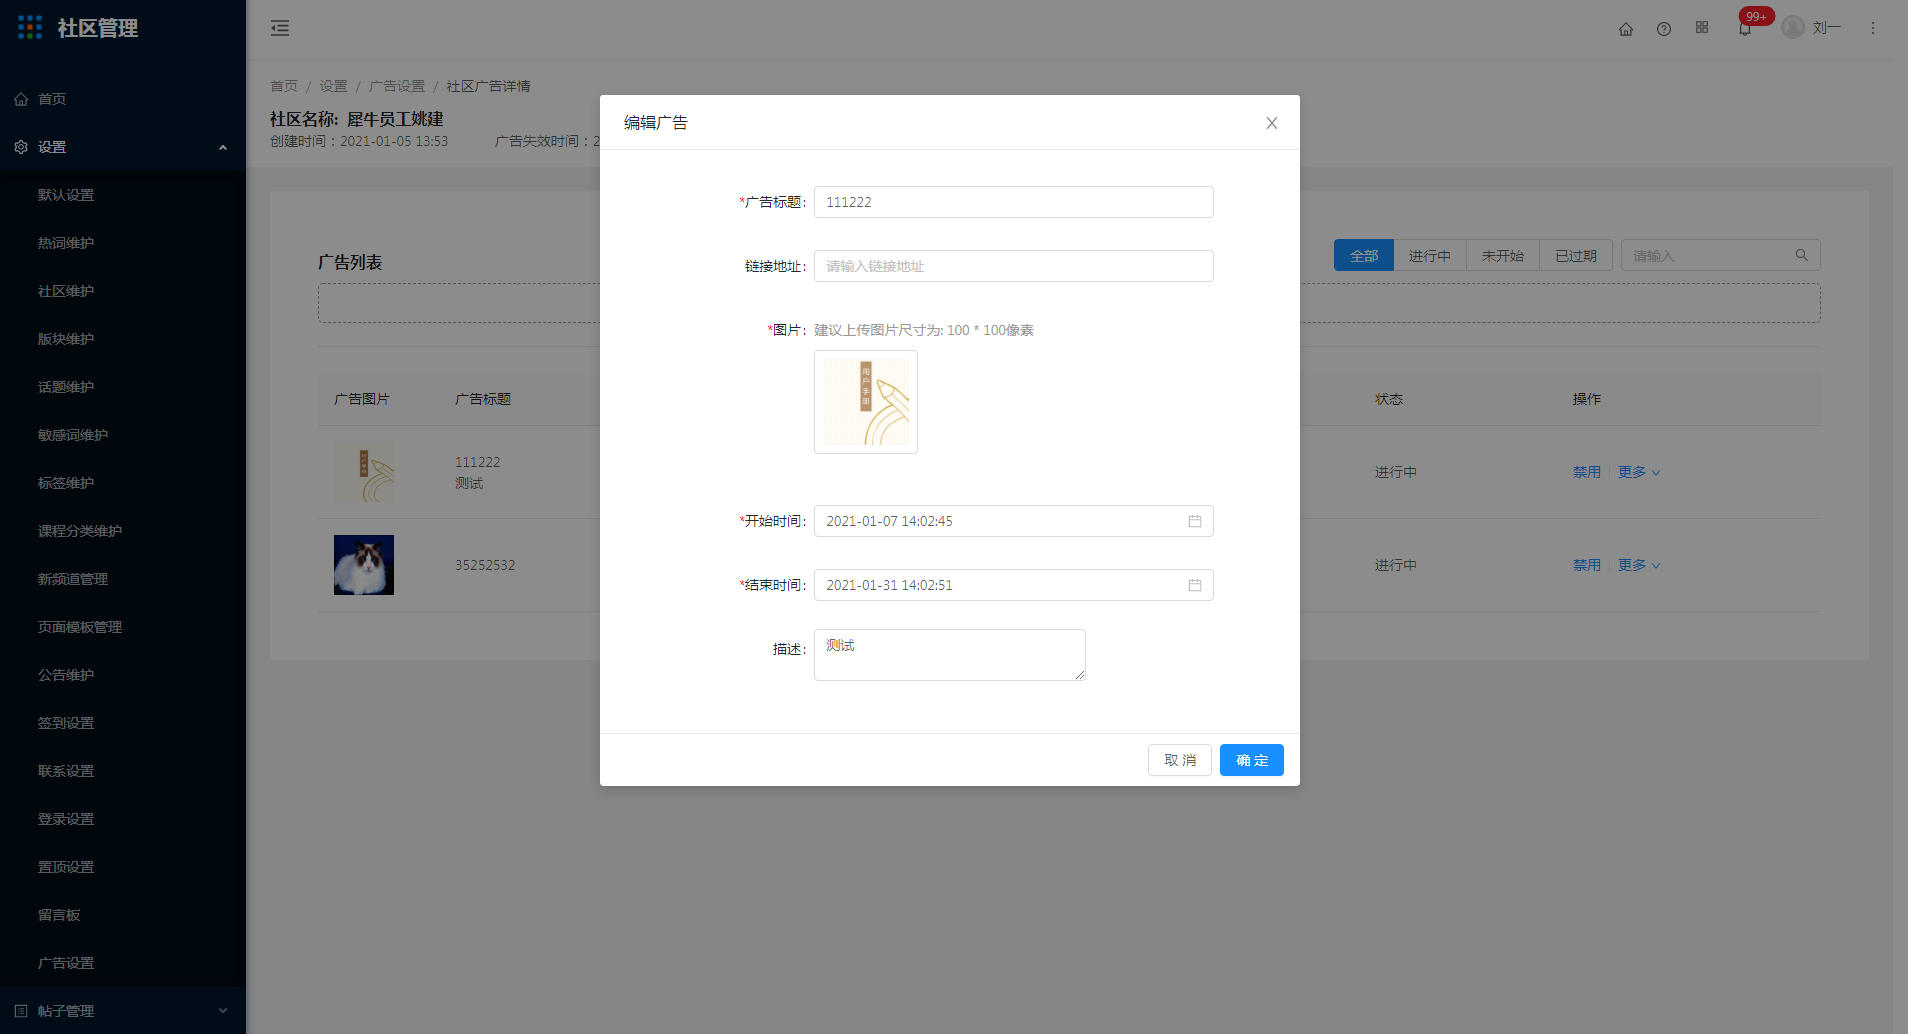Go to 设置 breadcrumb link

pyautogui.click(x=333, y=86)
